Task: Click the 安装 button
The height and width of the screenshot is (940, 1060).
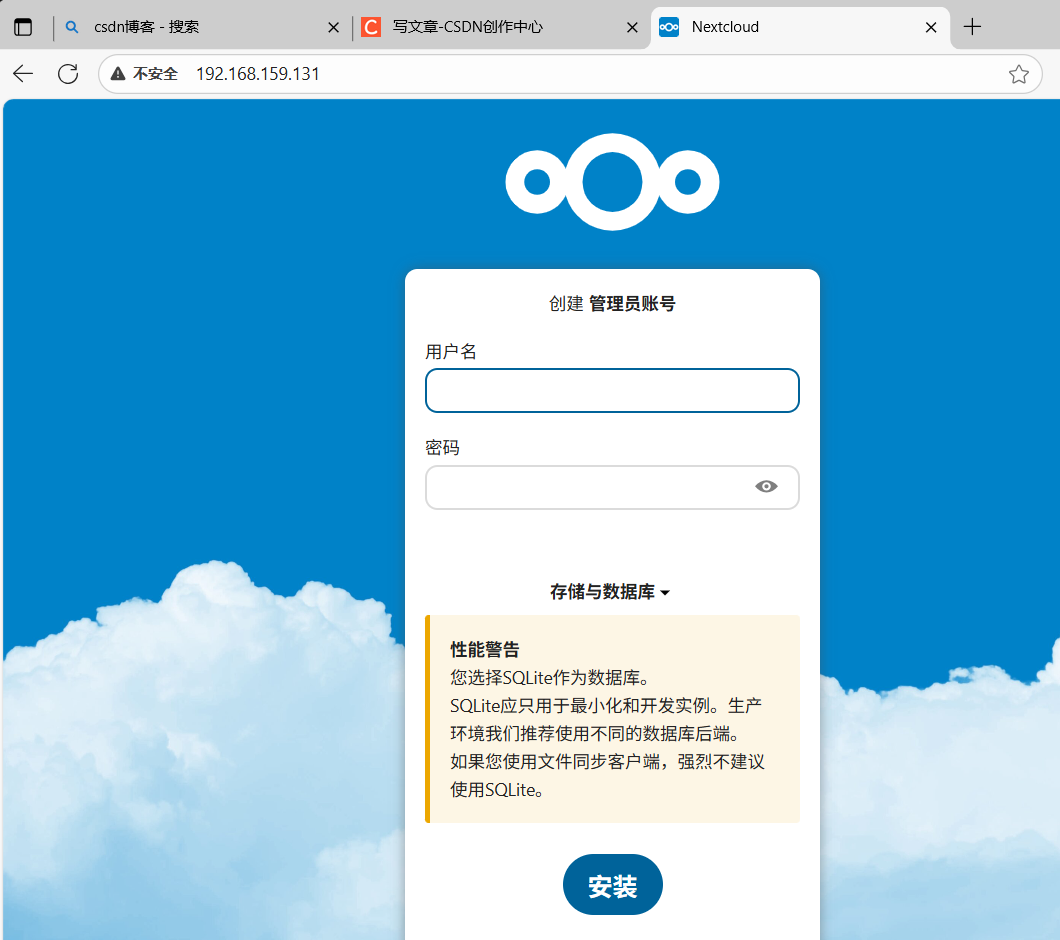Action: pos(612,885)
